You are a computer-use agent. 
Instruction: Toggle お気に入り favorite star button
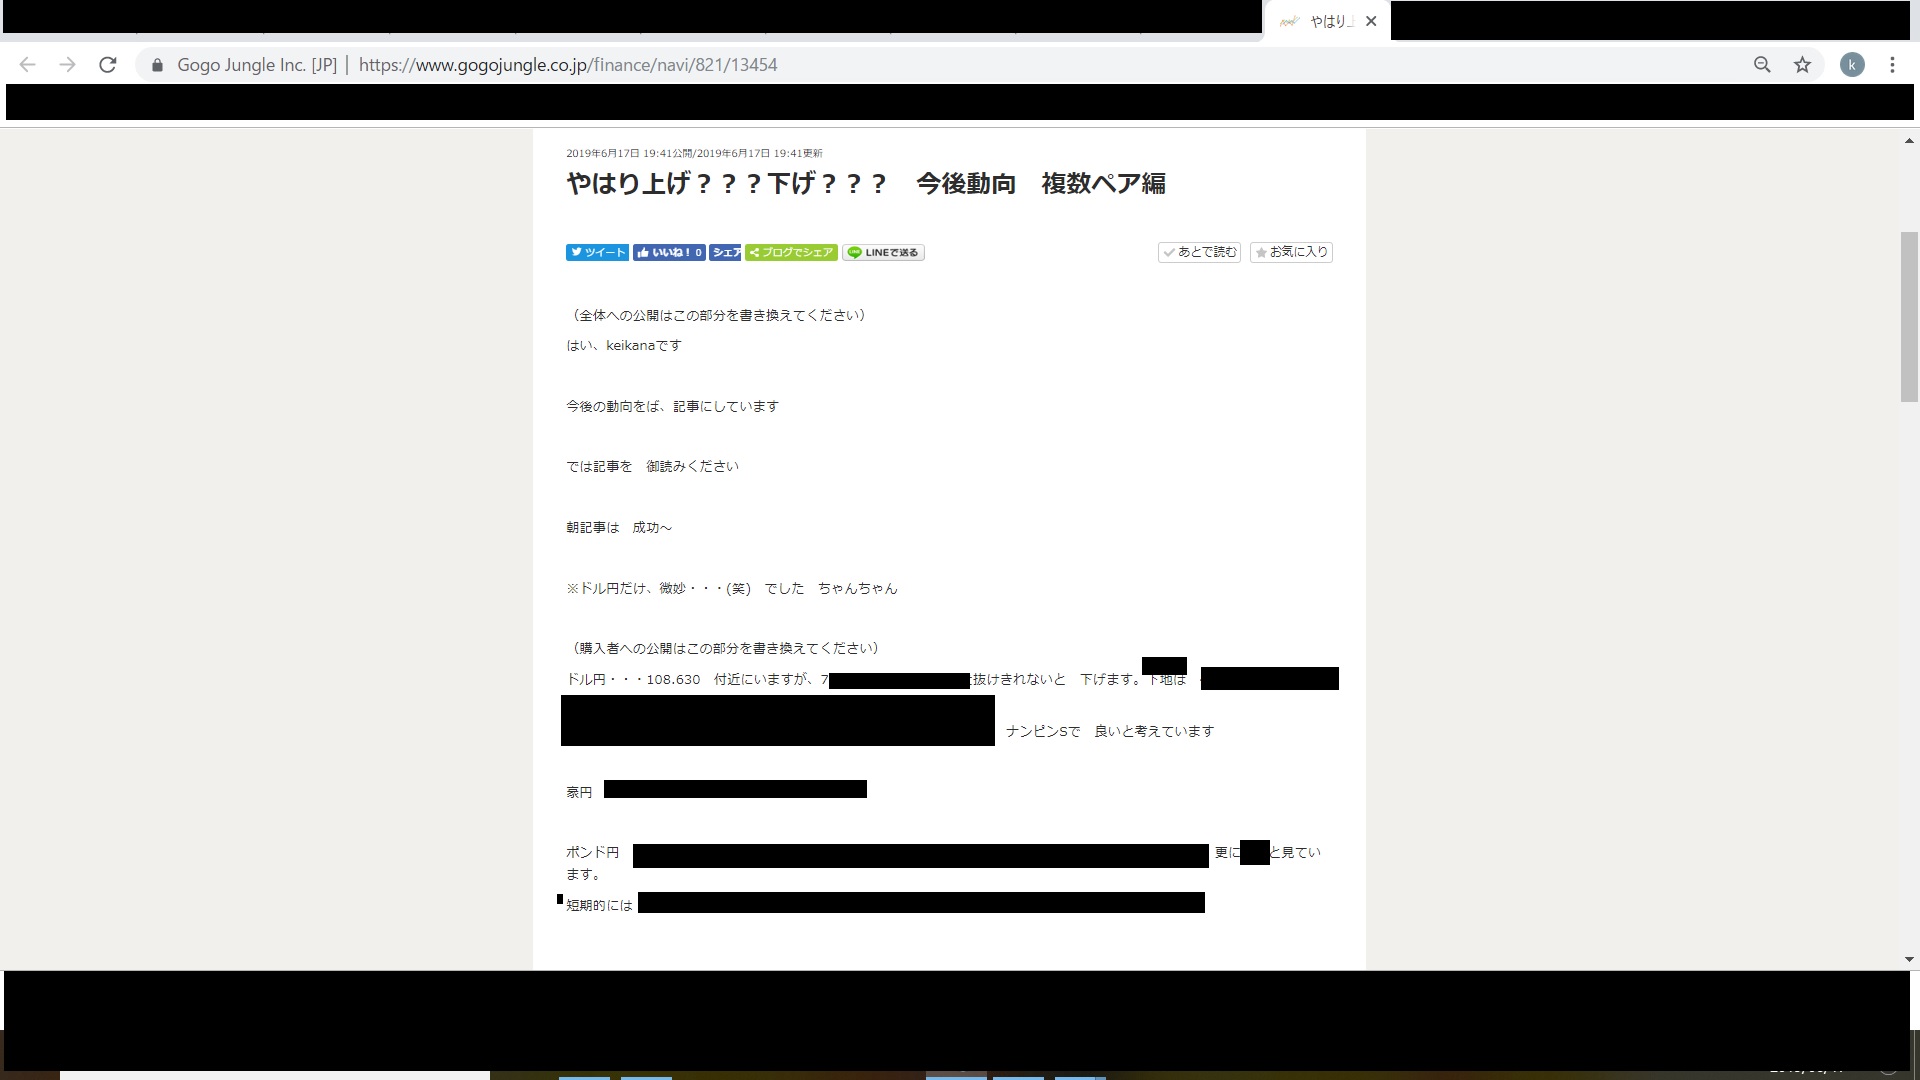coord(1291,253)
